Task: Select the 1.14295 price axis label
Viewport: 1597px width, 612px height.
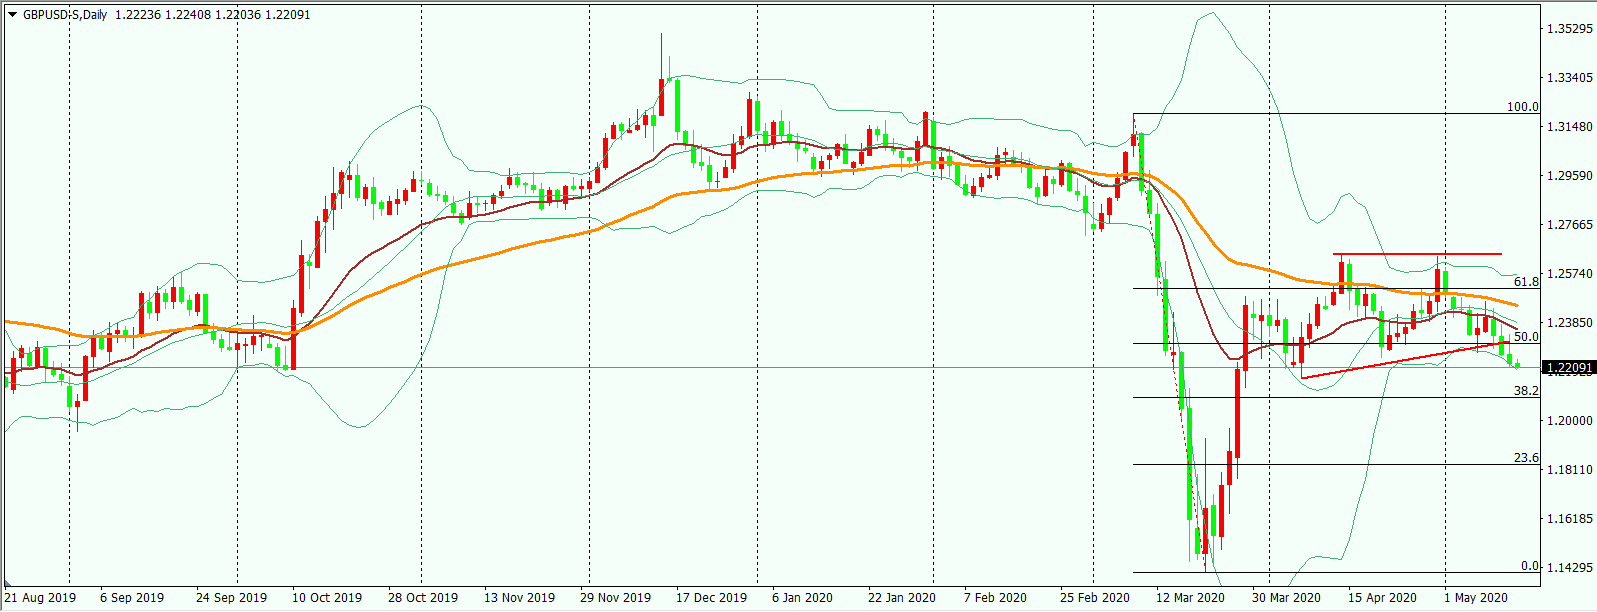Action: [1570, 568]
